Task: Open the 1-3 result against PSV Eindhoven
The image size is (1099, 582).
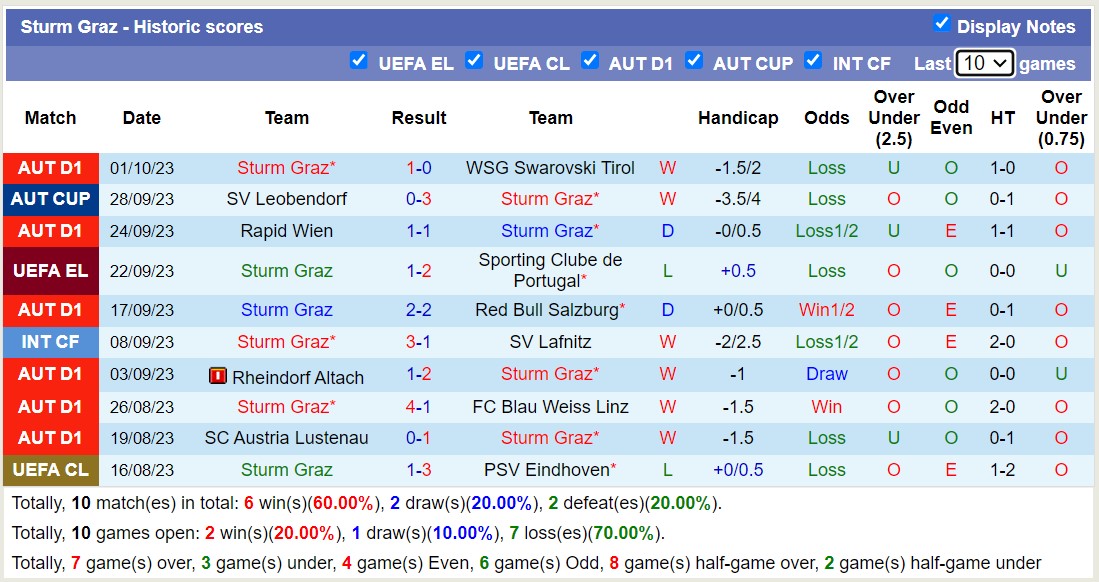Action: (x=418, y=470)
